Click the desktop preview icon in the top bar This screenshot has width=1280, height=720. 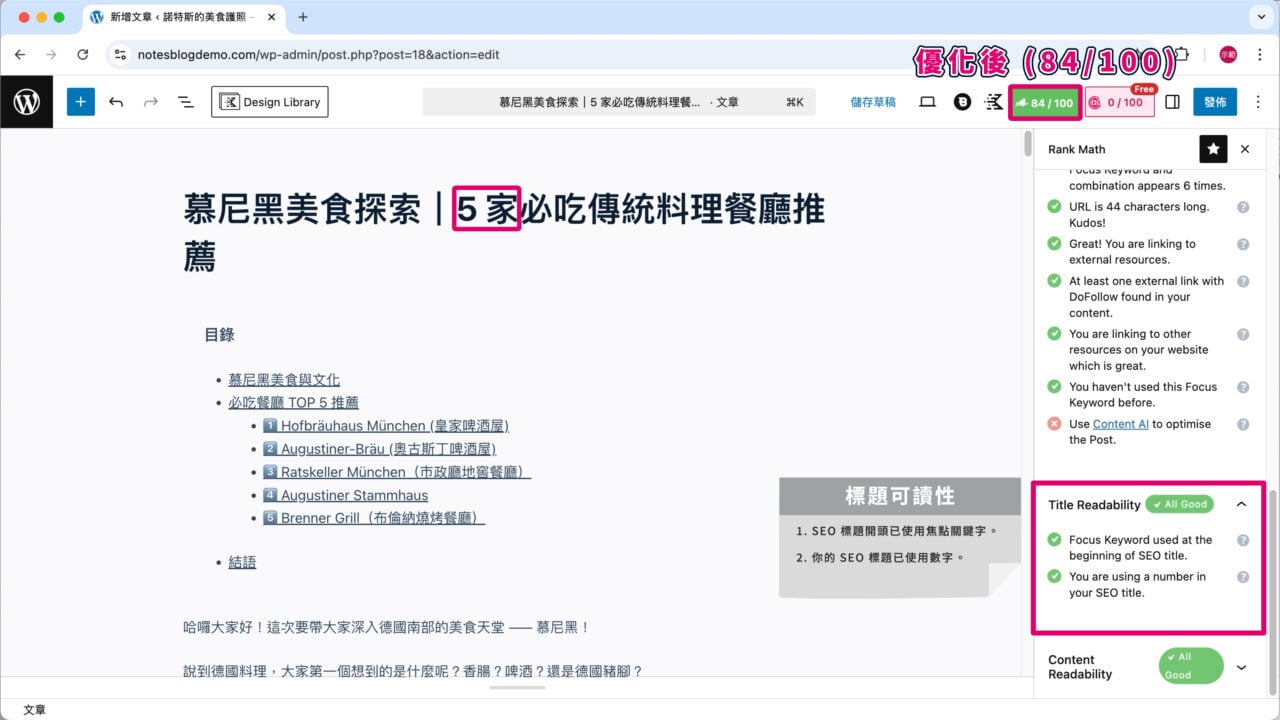click(927, 101)
